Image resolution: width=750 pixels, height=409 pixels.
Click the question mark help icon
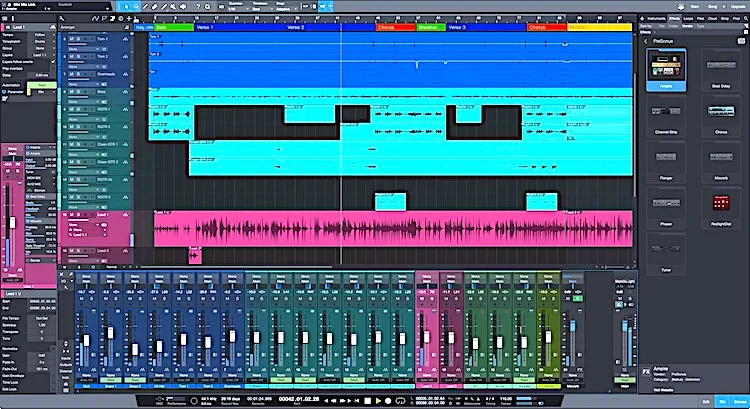coord(199,7)
